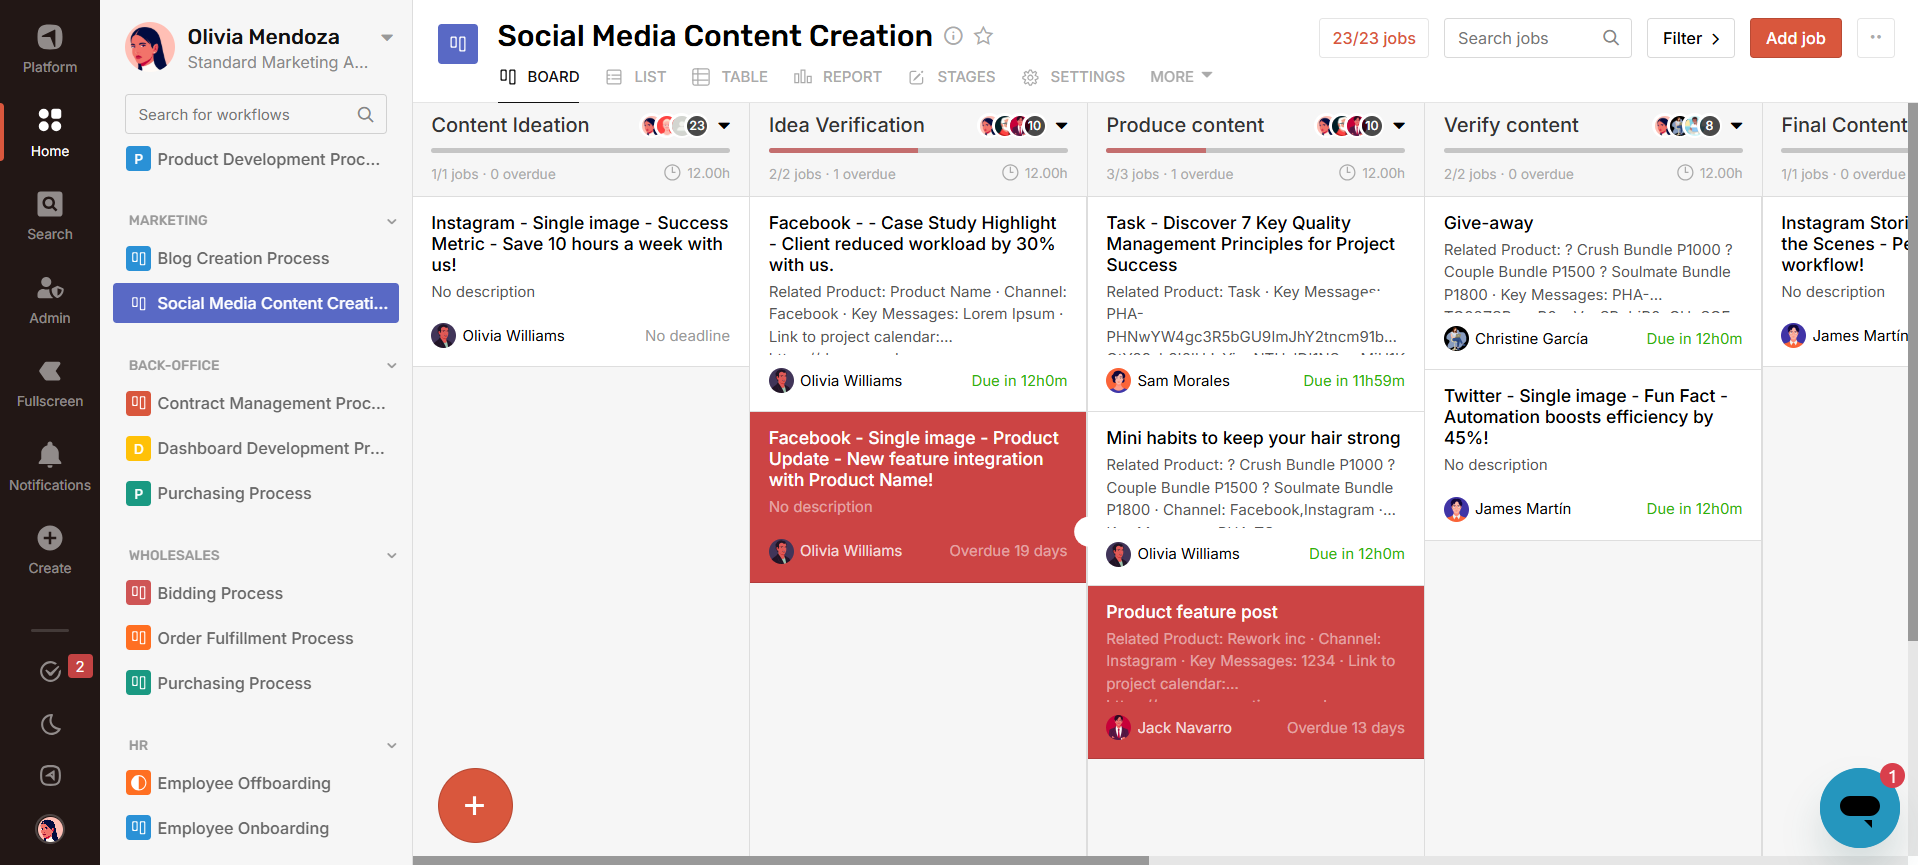Image resolution: width=1918 pixels, height=865 pixels.
Task: Toggle dark mode moon icon
Action: (50, 724)
